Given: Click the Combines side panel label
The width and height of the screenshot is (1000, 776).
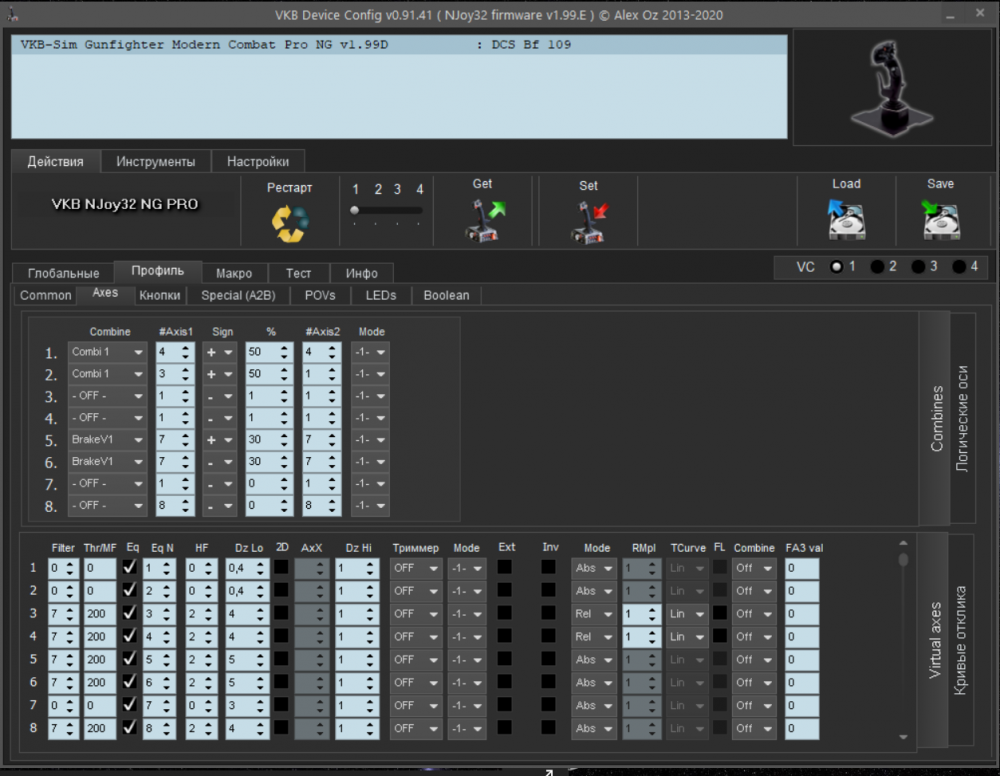Looking at the screenshot, I should pyautogui.click(x=936, y=418).
